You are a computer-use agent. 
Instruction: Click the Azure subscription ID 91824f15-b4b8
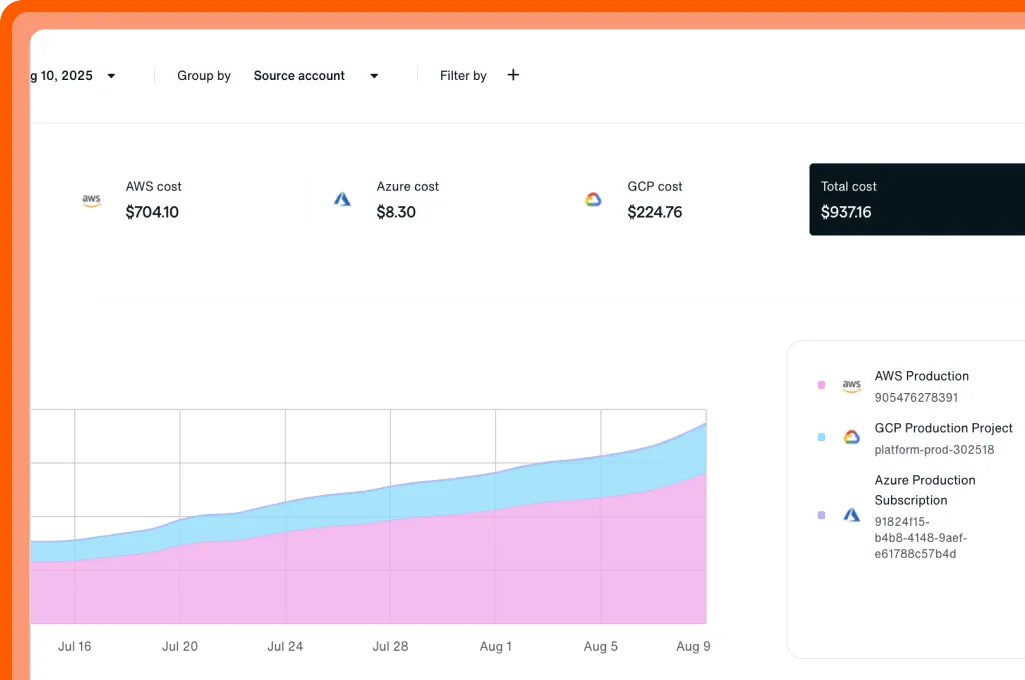click(920, 537)
